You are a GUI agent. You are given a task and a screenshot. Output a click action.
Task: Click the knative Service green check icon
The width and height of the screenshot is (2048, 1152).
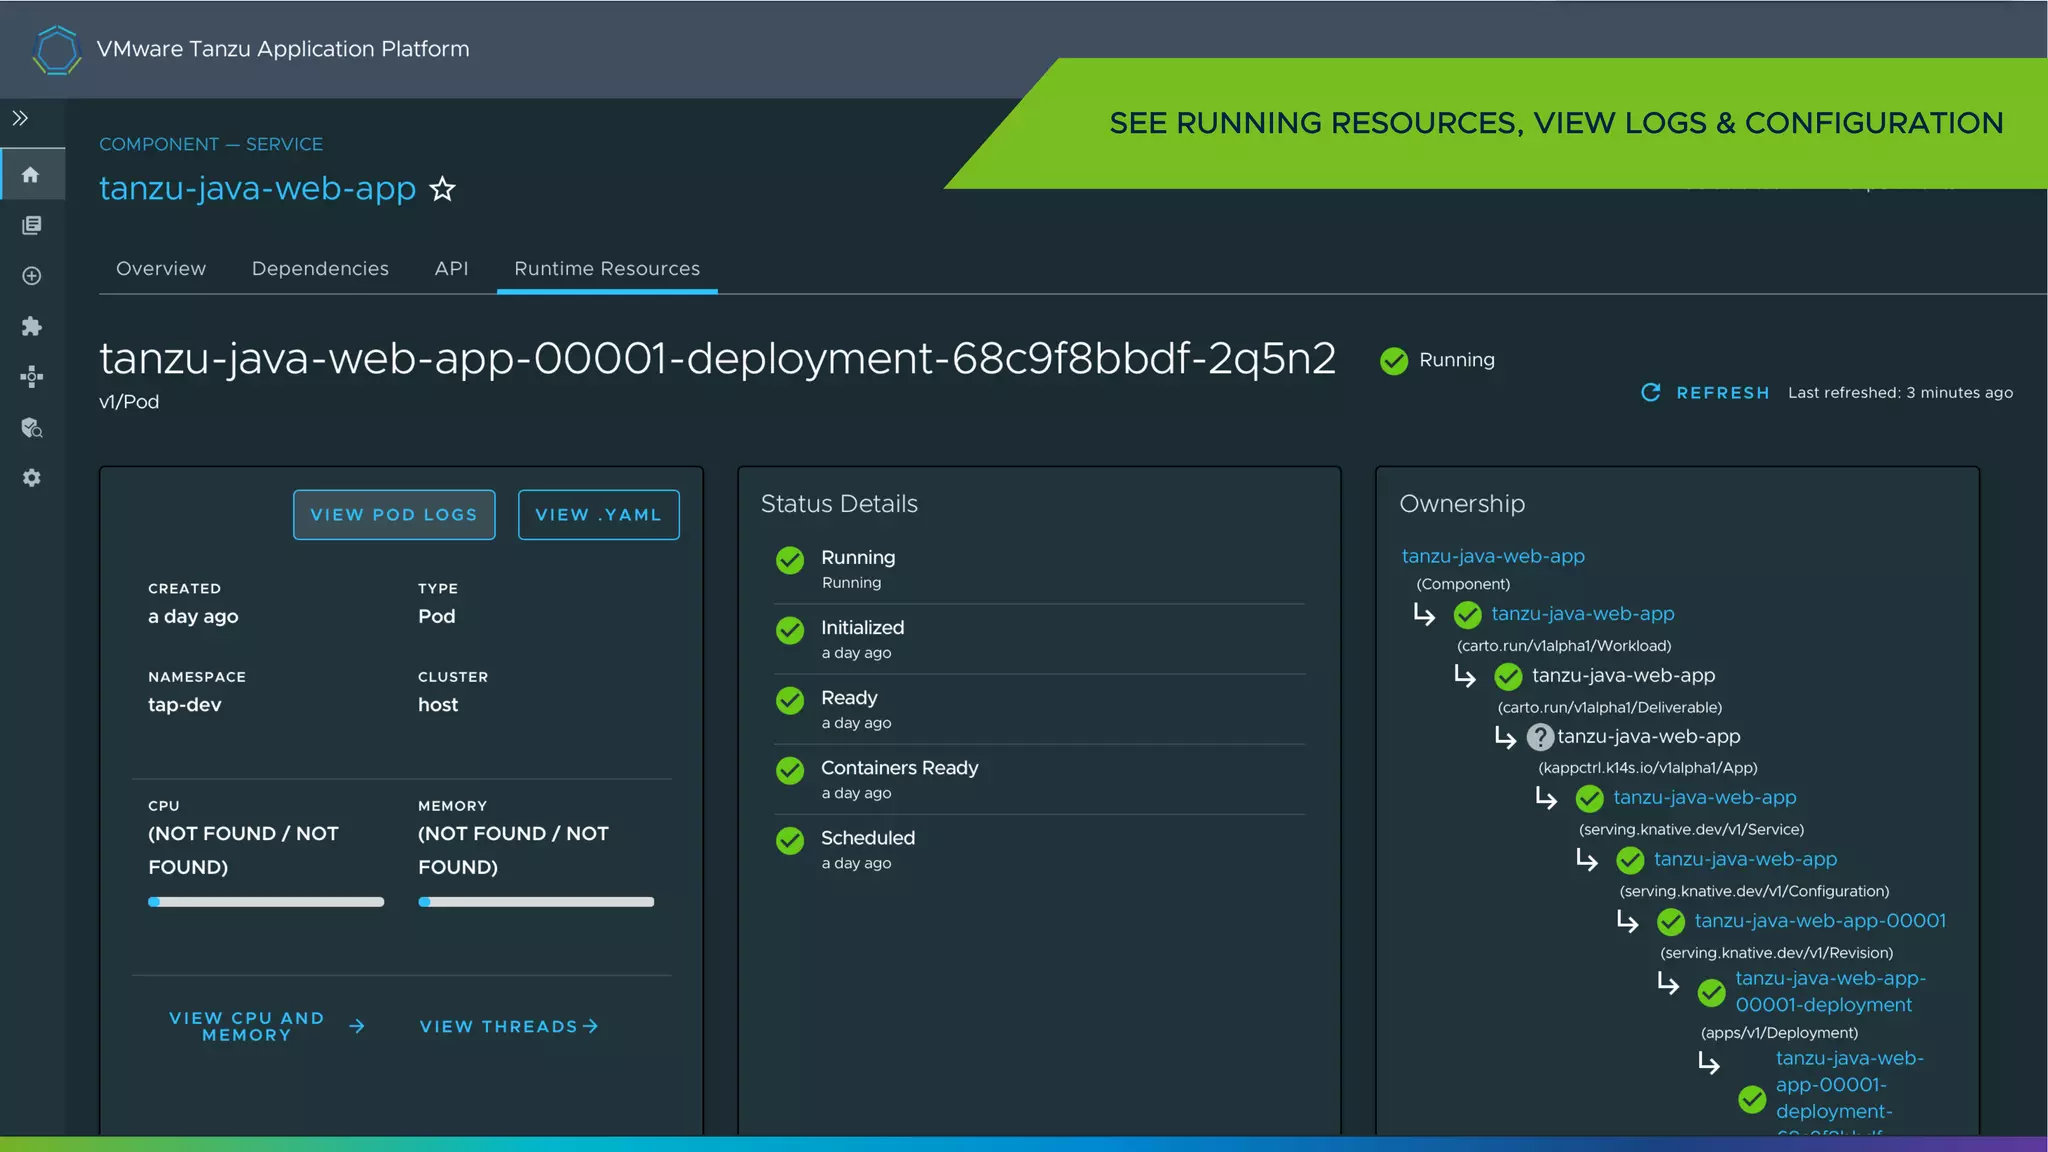tap(1589, 799)
